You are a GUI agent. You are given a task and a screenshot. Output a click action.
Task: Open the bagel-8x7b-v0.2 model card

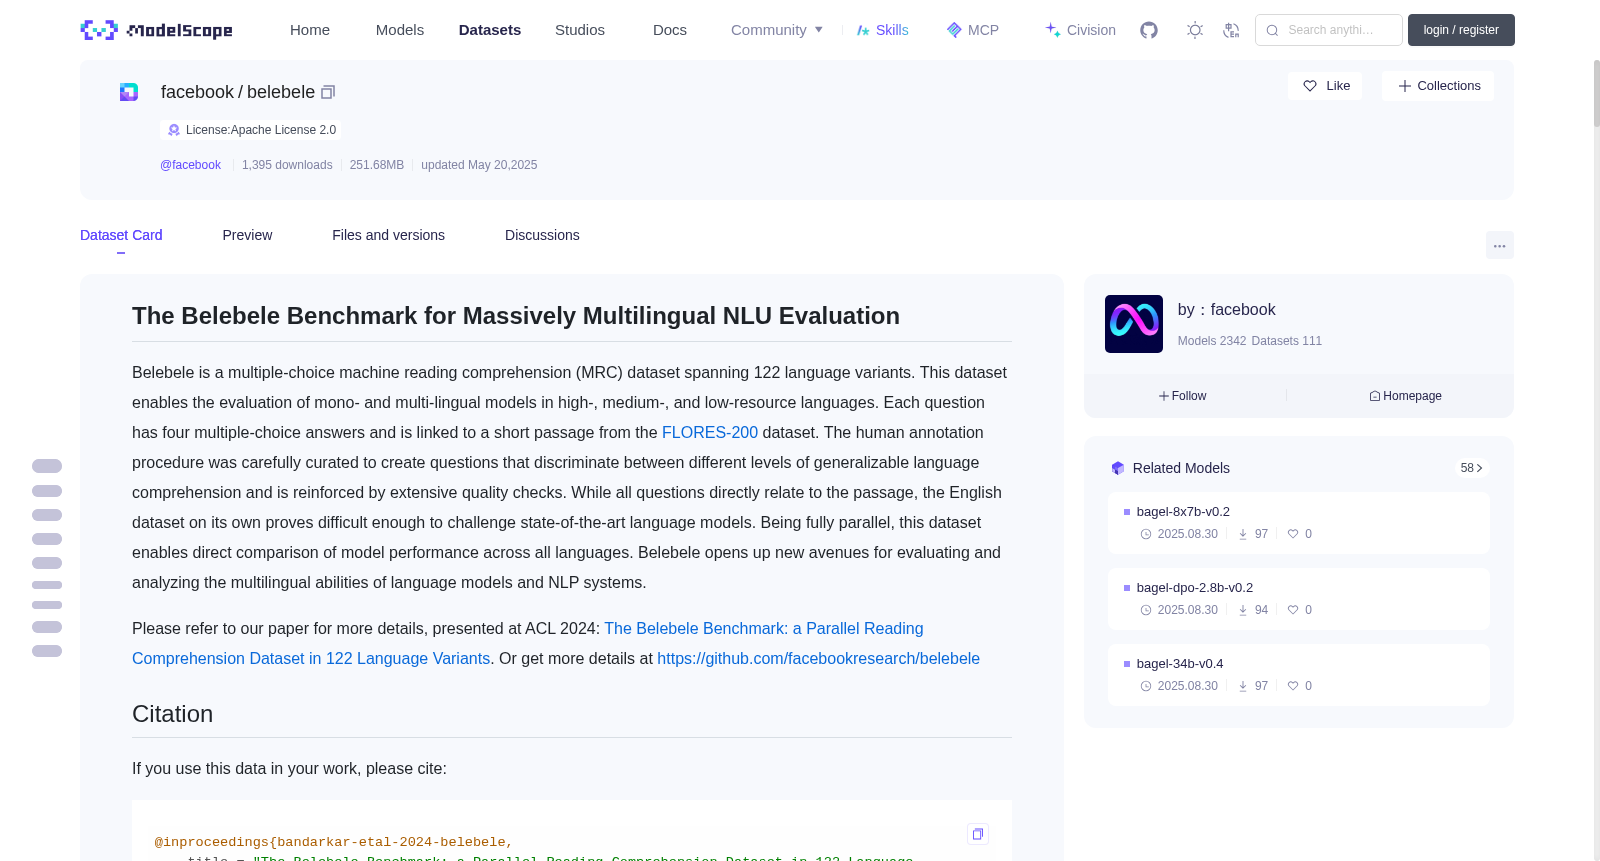pos(1298,523)
